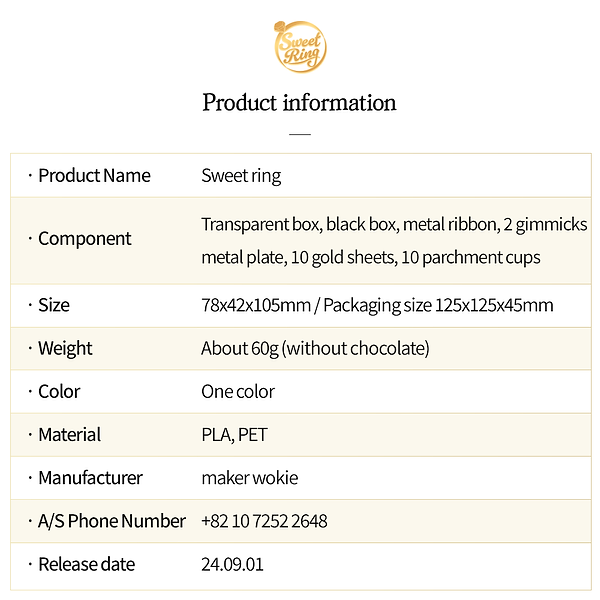Click the Transparent box, black box component line
600x600 pixels.
click(x=394, y=224)
